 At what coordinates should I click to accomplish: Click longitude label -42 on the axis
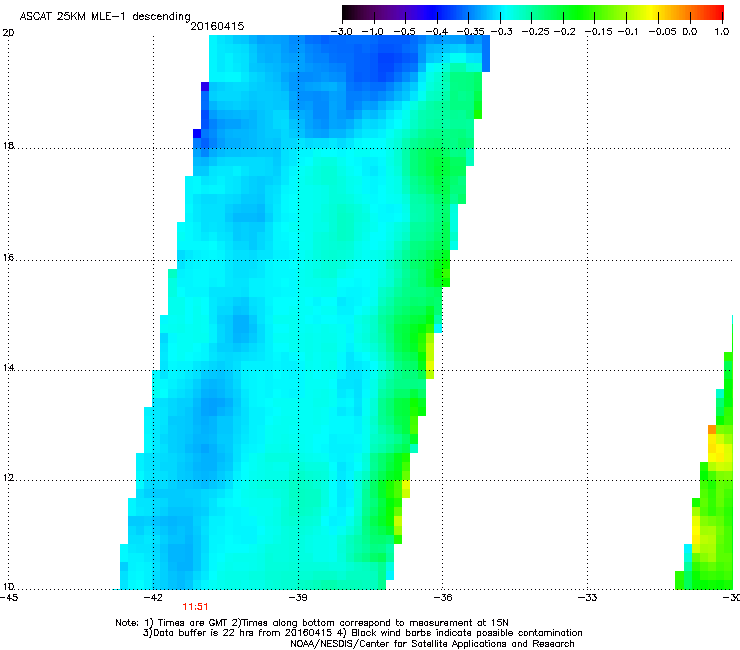152,598
